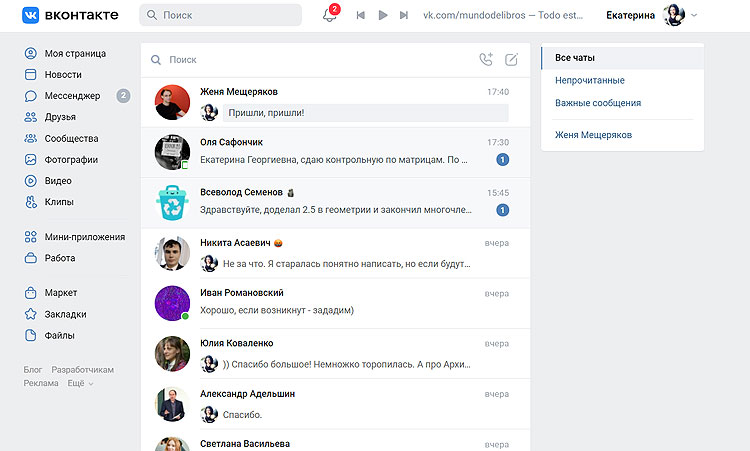Open Clips in the left sidebar
Image resolution: width=750 pixels, height=451 pixels.
click(x=59, y=202)
